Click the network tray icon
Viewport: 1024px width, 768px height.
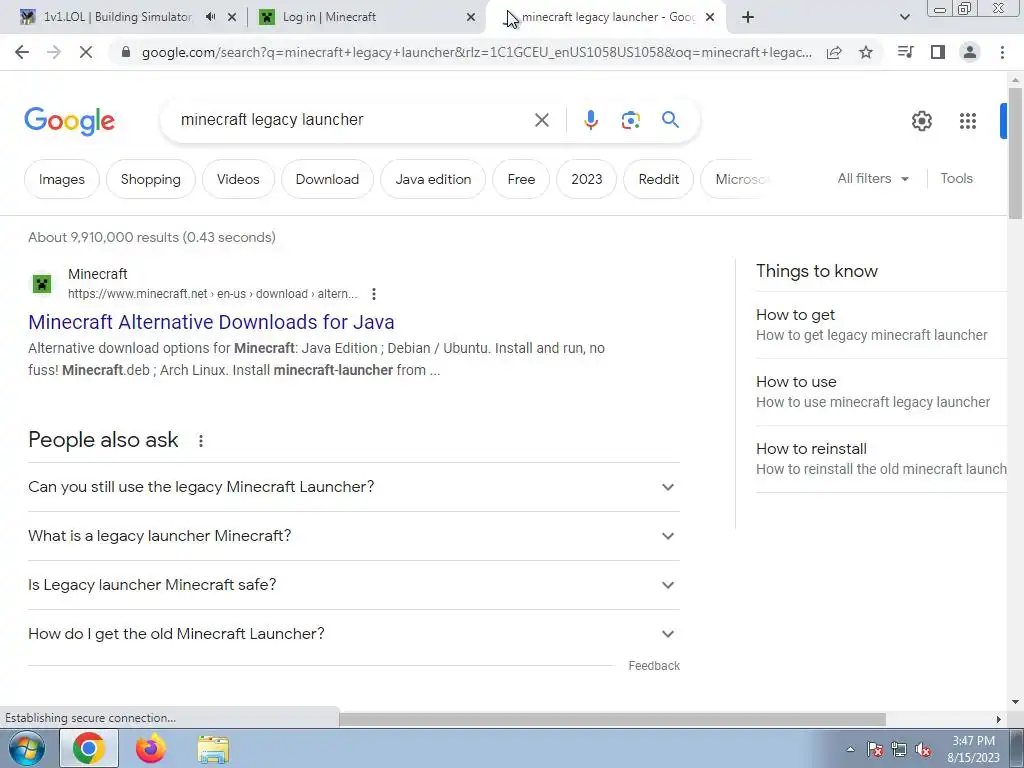click(899, 750)
